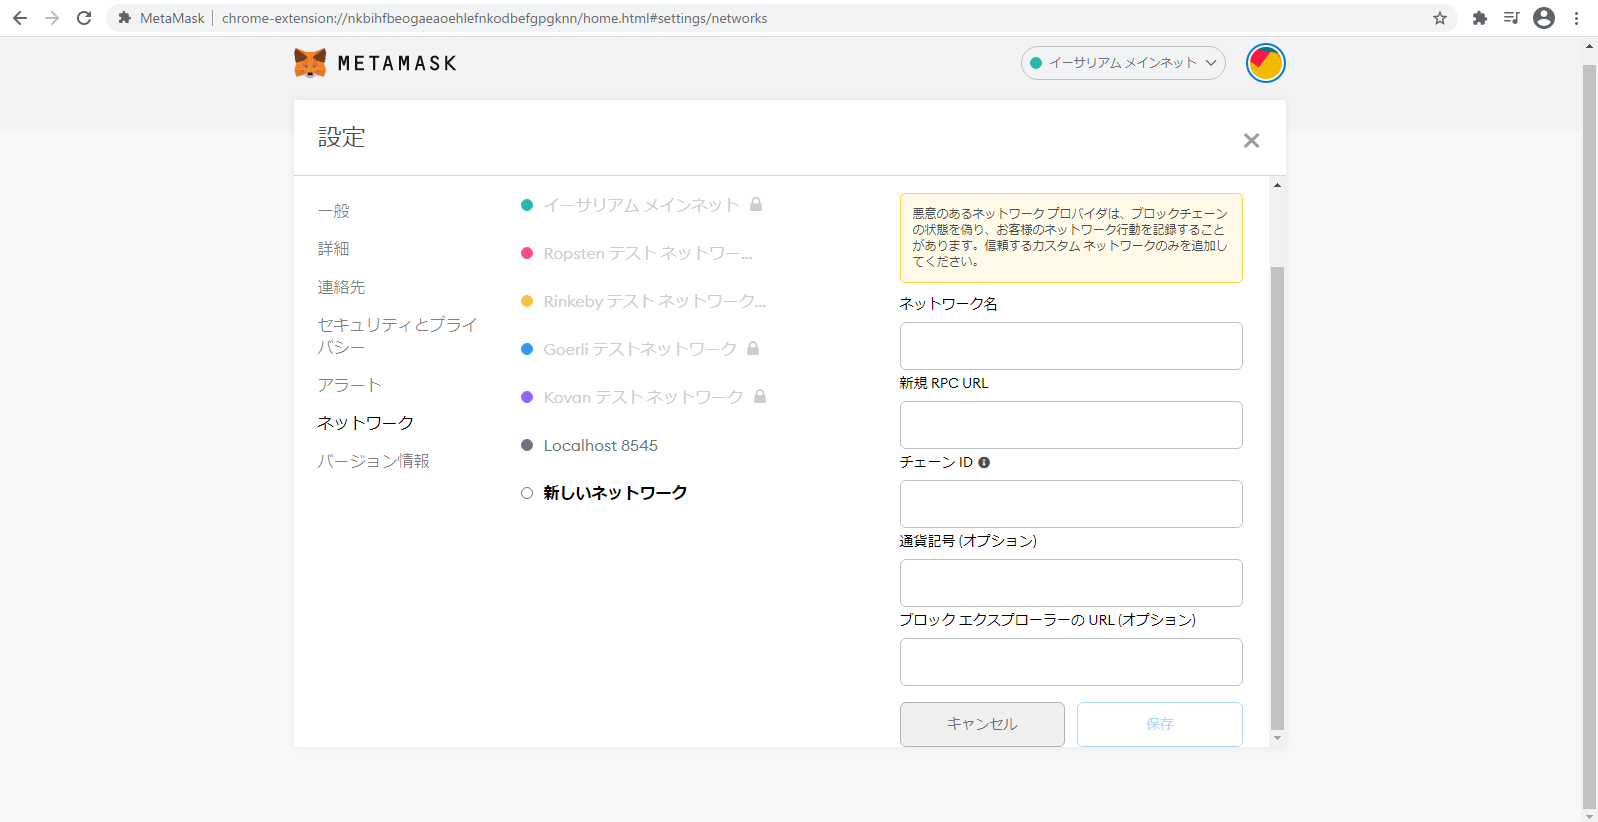
Task: Click the 新規 RPC URL input field
Action: [1071, 425]
